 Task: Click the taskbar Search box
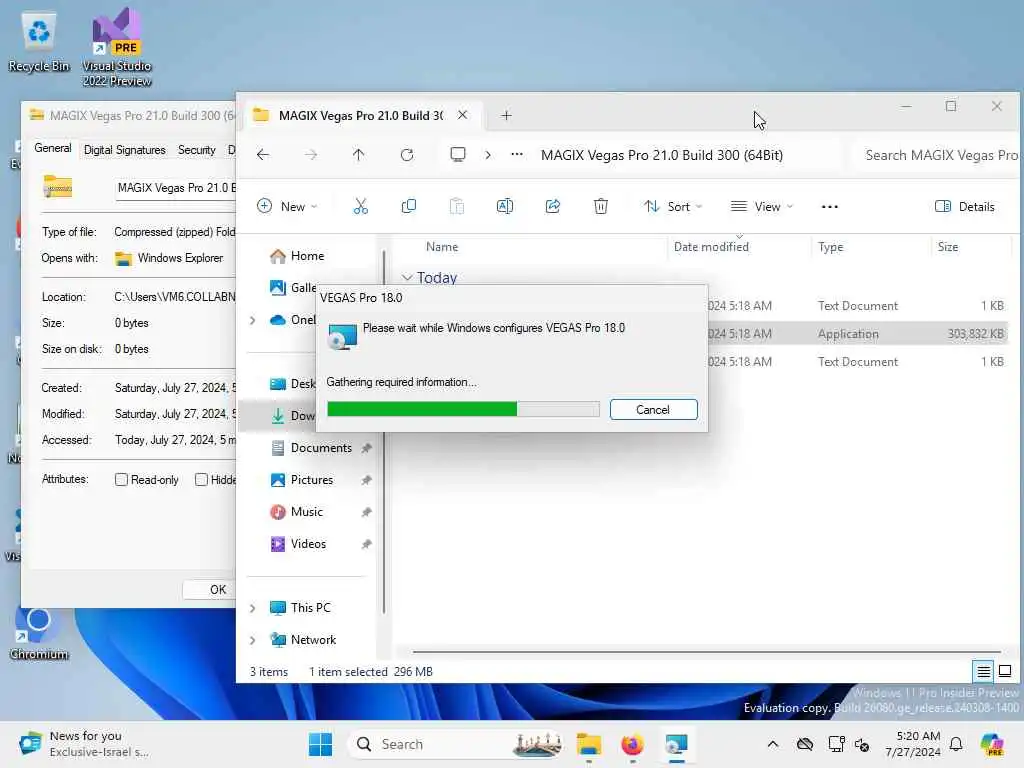click(457, 744)
